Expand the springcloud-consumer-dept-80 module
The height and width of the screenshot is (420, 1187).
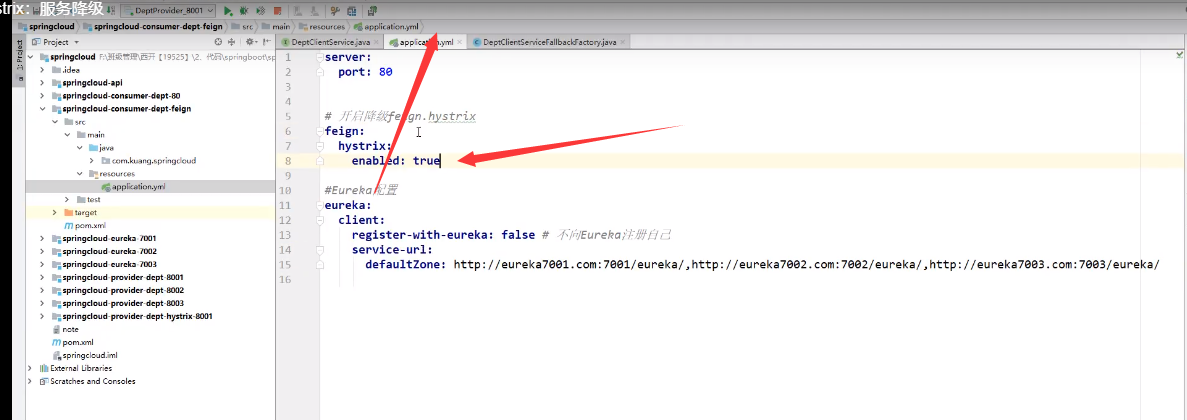[x=42, y=95]
